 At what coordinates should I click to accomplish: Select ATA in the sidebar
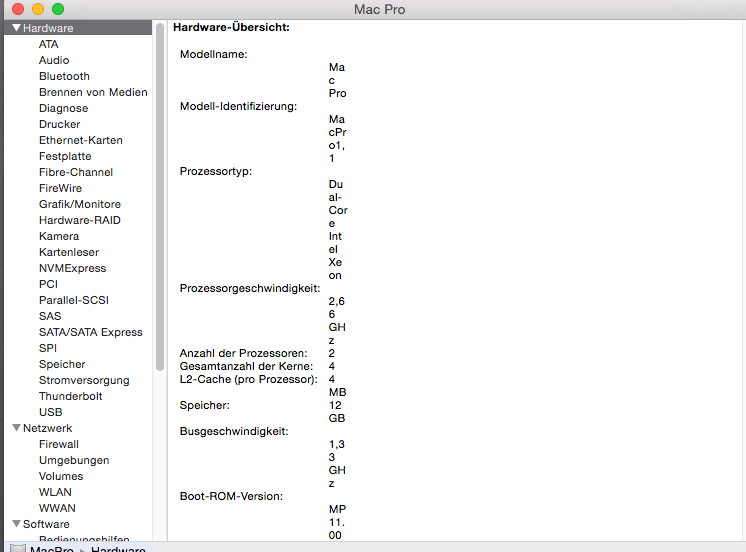(49, 44)
